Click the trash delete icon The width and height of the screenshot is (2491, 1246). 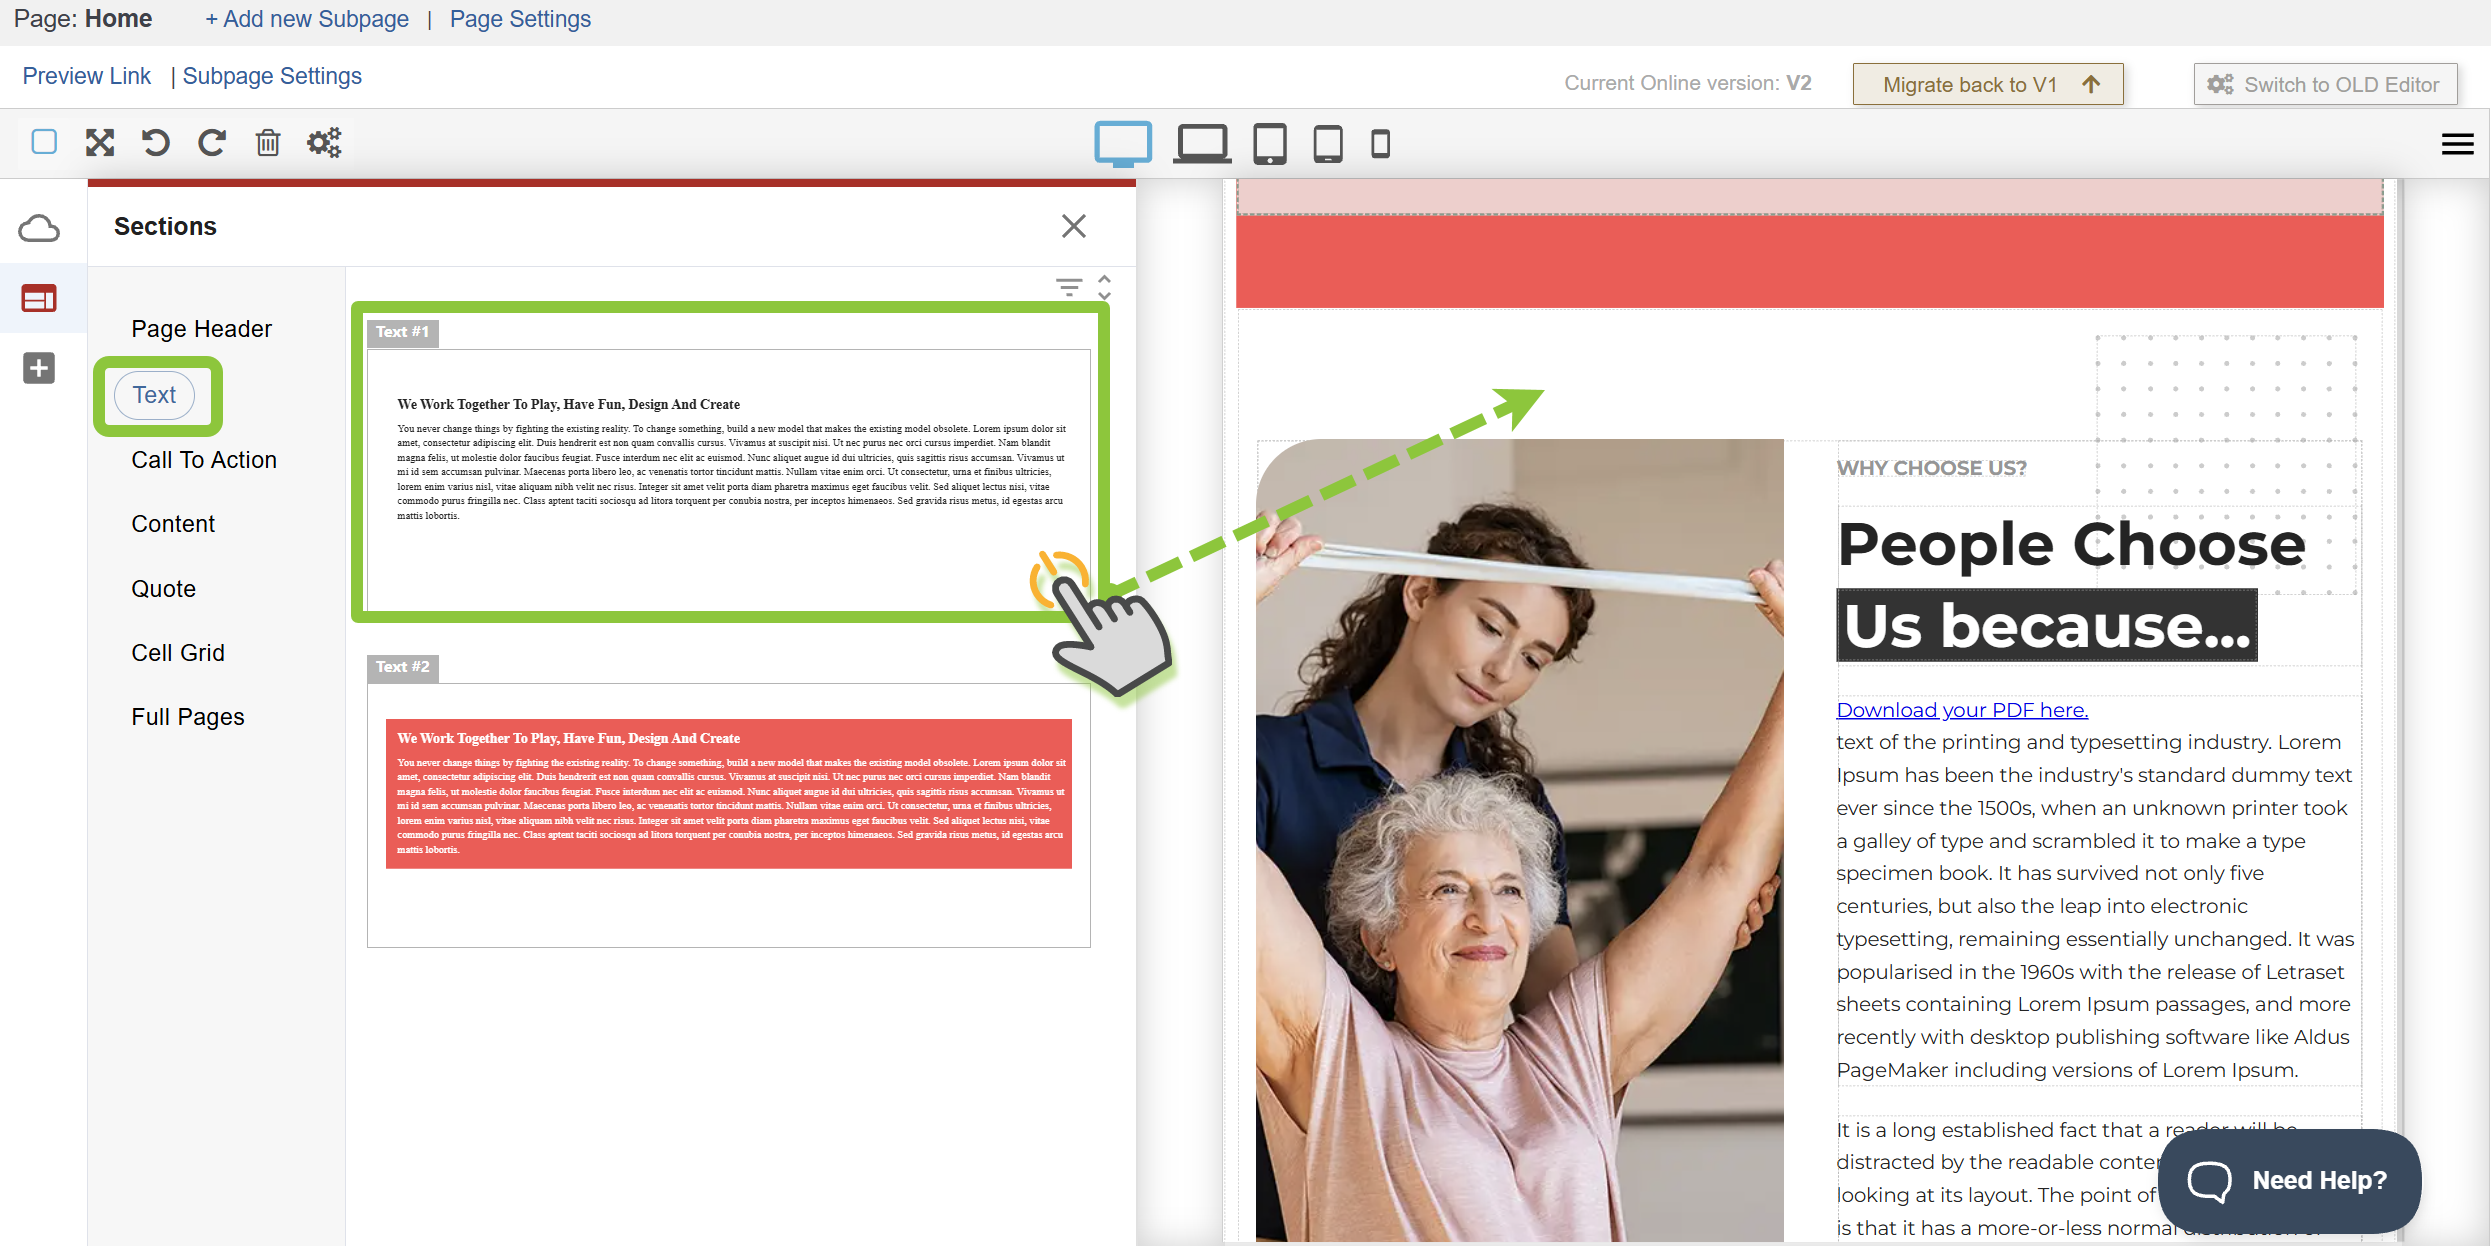(268, 143)
